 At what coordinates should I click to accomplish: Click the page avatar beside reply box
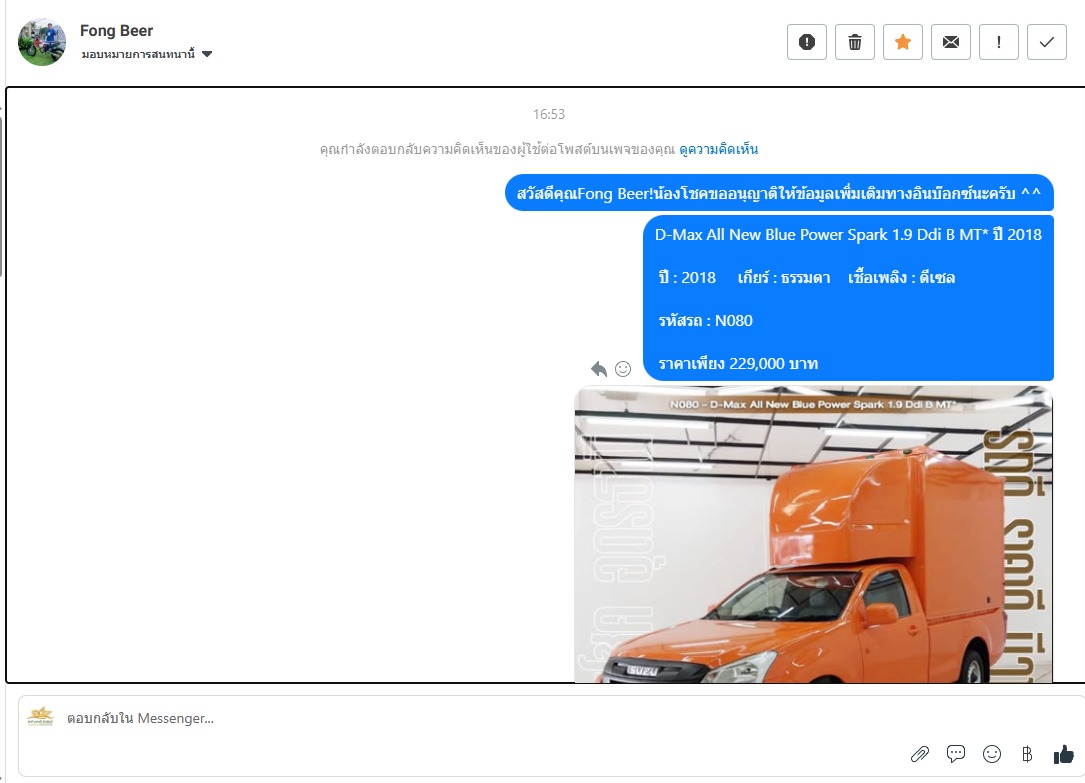[41, 717]
